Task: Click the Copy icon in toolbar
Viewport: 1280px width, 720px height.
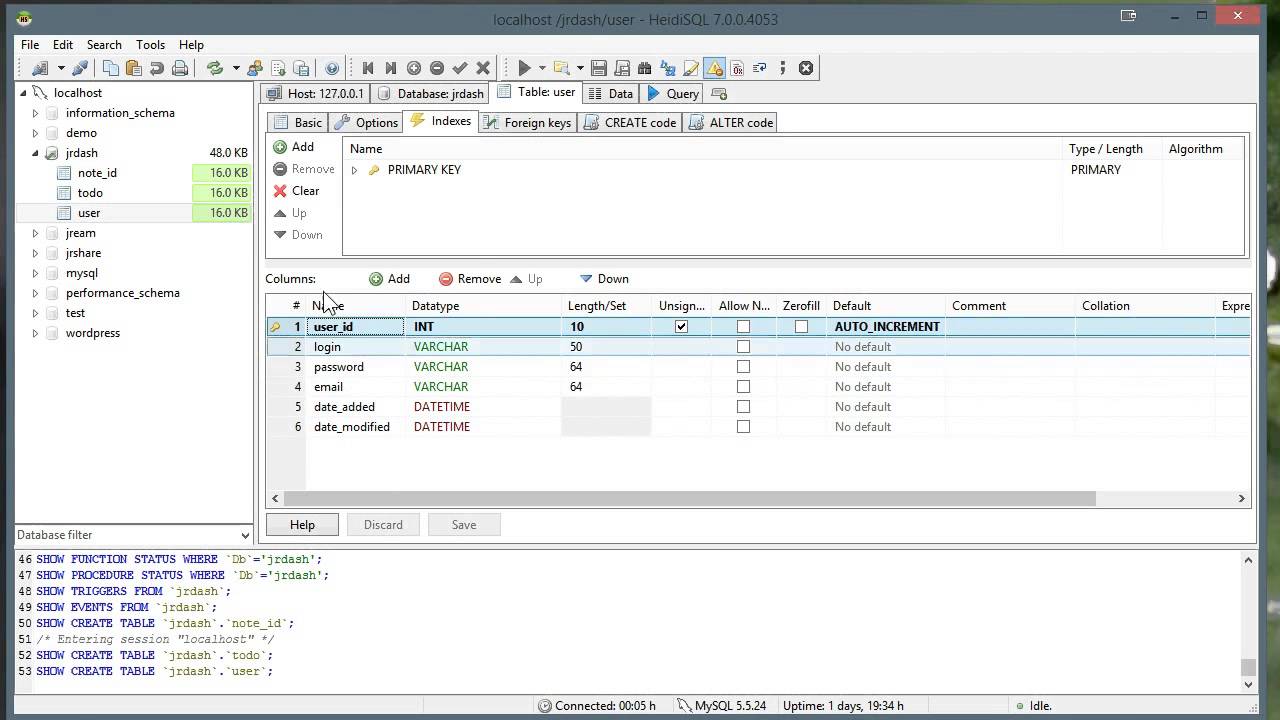Action: [x=111, y=68]
